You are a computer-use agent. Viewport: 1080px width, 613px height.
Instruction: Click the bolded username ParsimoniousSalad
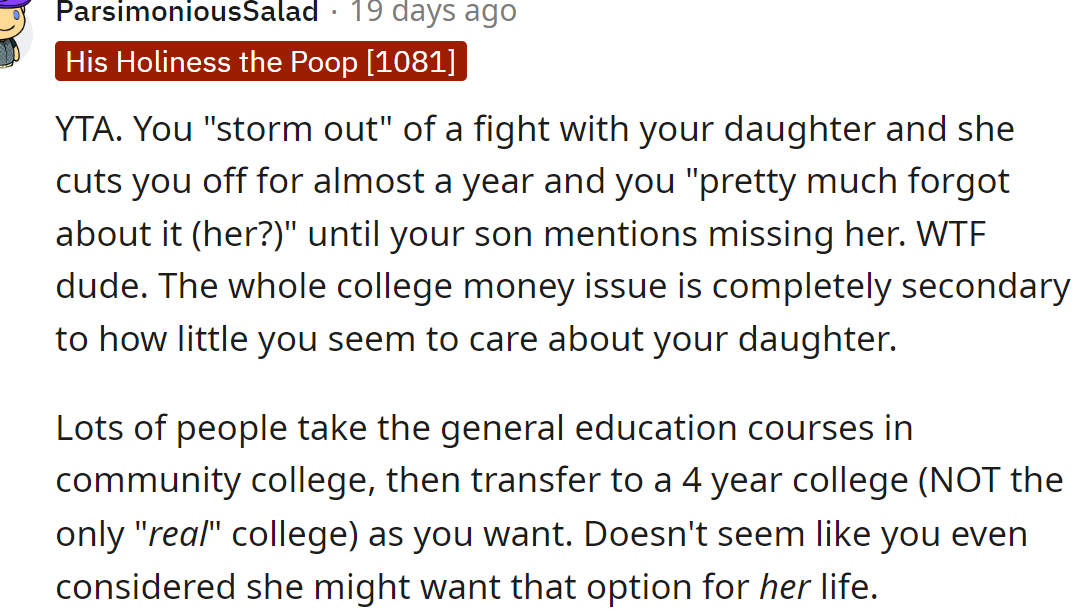tap(186, 13)
